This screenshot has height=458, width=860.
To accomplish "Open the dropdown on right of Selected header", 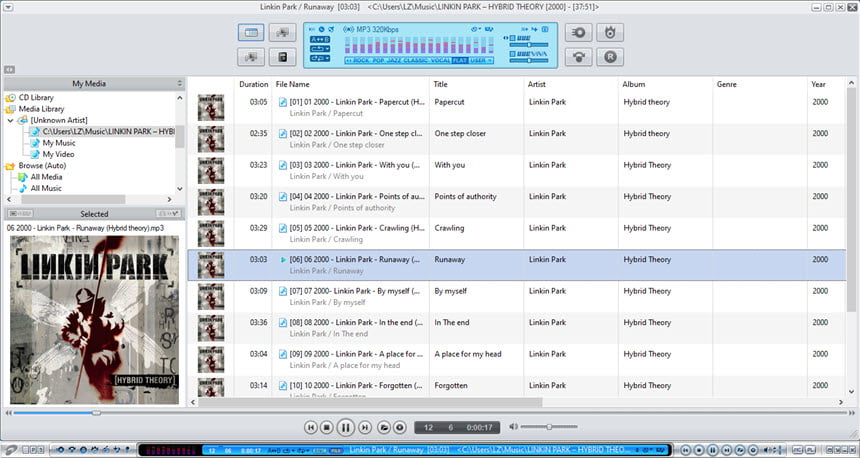I will [x=168, y=213].
